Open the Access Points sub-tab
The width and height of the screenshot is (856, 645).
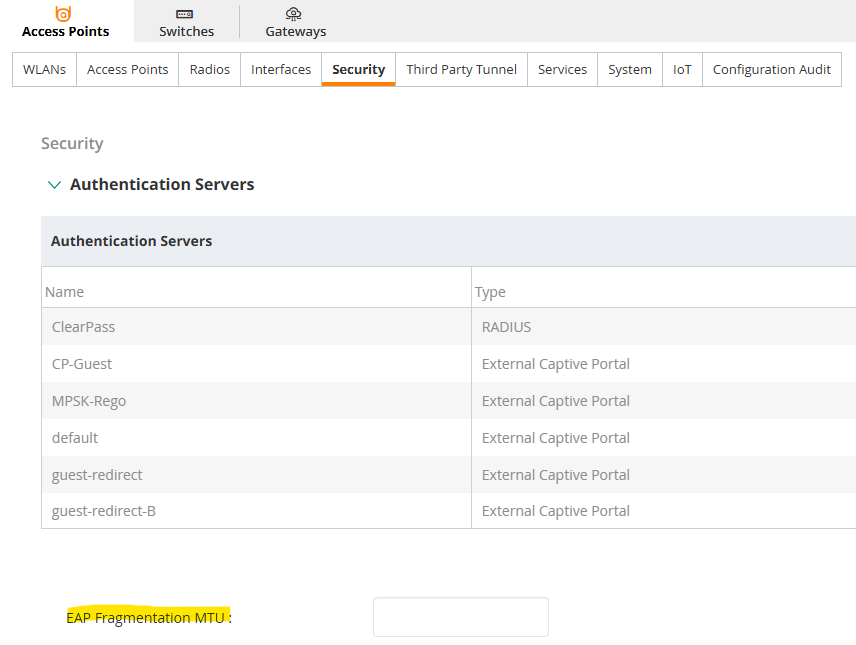[128, 70]
